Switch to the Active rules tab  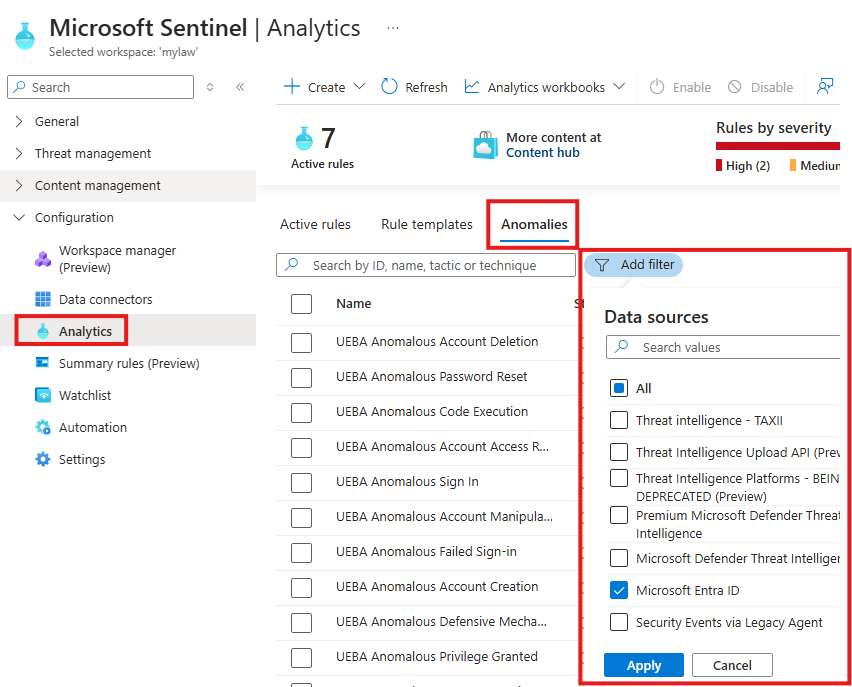point(315,224)
